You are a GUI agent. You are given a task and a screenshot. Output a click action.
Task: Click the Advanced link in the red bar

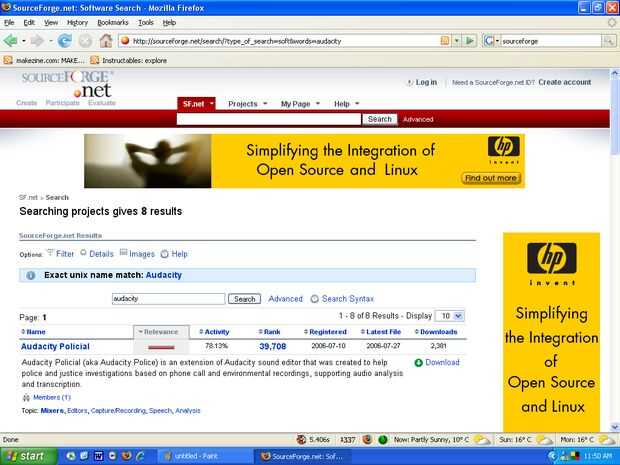pyautogui.click(x=418, y=119)
